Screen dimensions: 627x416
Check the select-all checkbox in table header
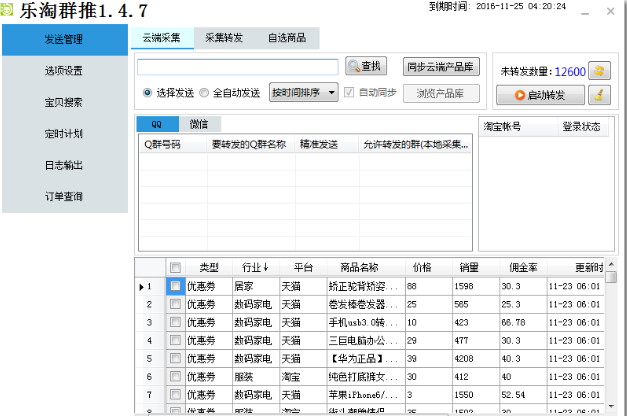[175, 267]
